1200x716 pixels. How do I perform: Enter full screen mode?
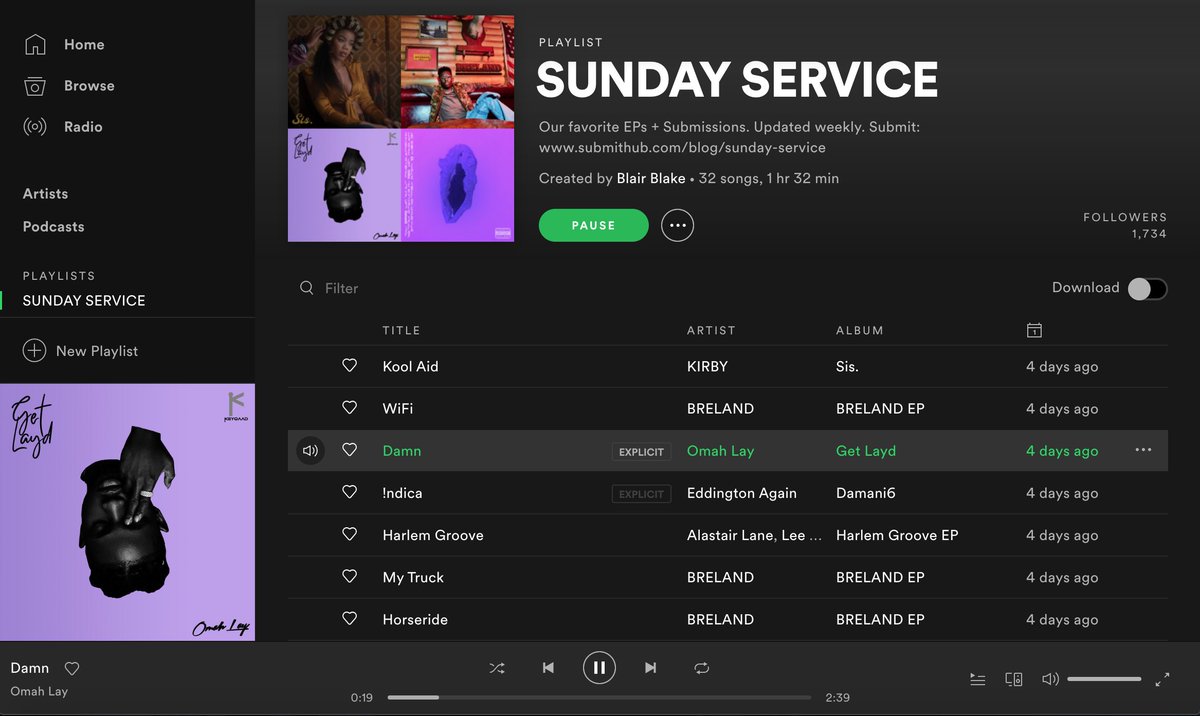[x=1162, y=679]
